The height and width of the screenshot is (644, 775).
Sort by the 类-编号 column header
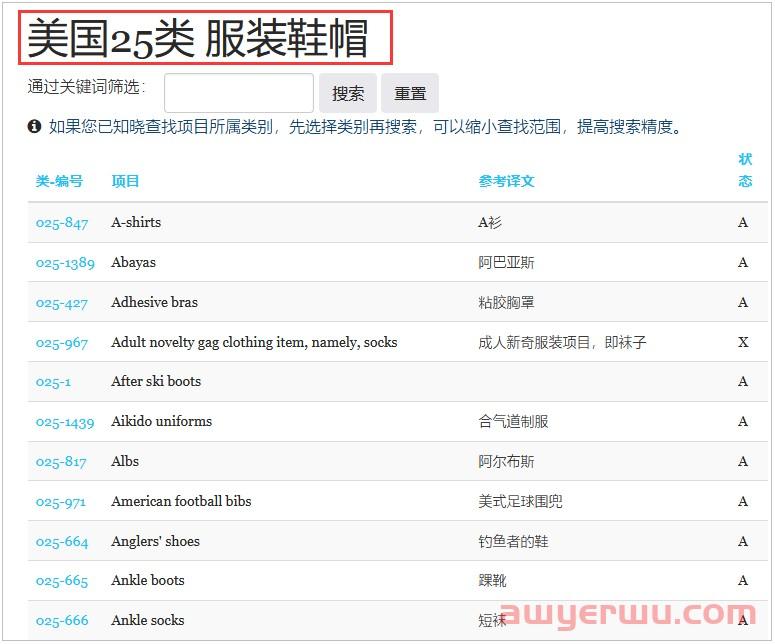(x=59, y=181)
